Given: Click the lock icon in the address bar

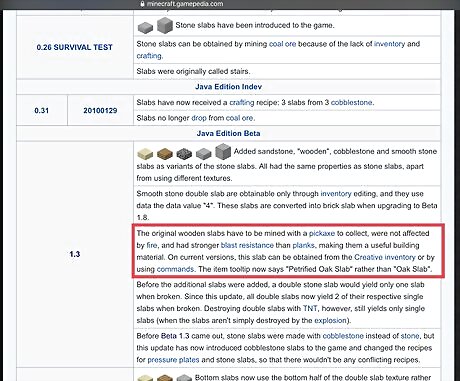Looking at the screenshot, I should click(142, 4).
